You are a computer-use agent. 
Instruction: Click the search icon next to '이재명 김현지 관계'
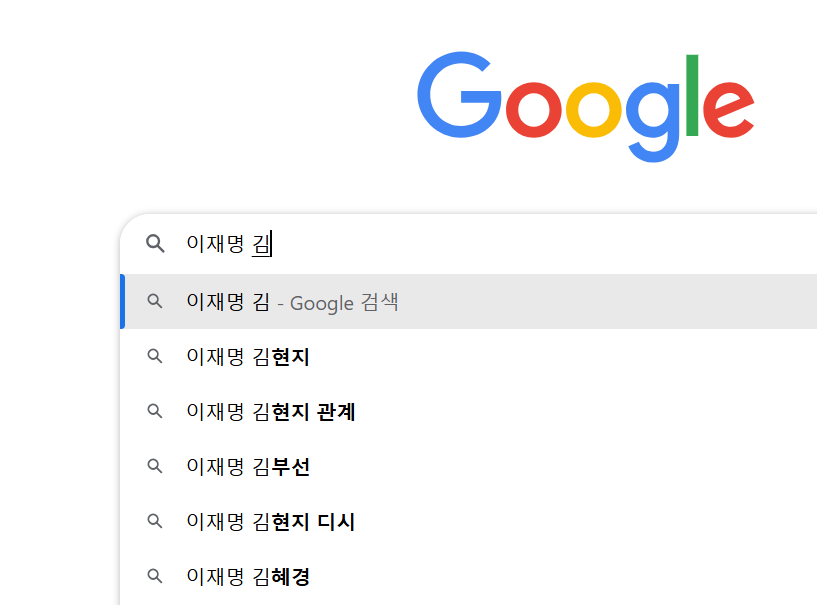155,411
